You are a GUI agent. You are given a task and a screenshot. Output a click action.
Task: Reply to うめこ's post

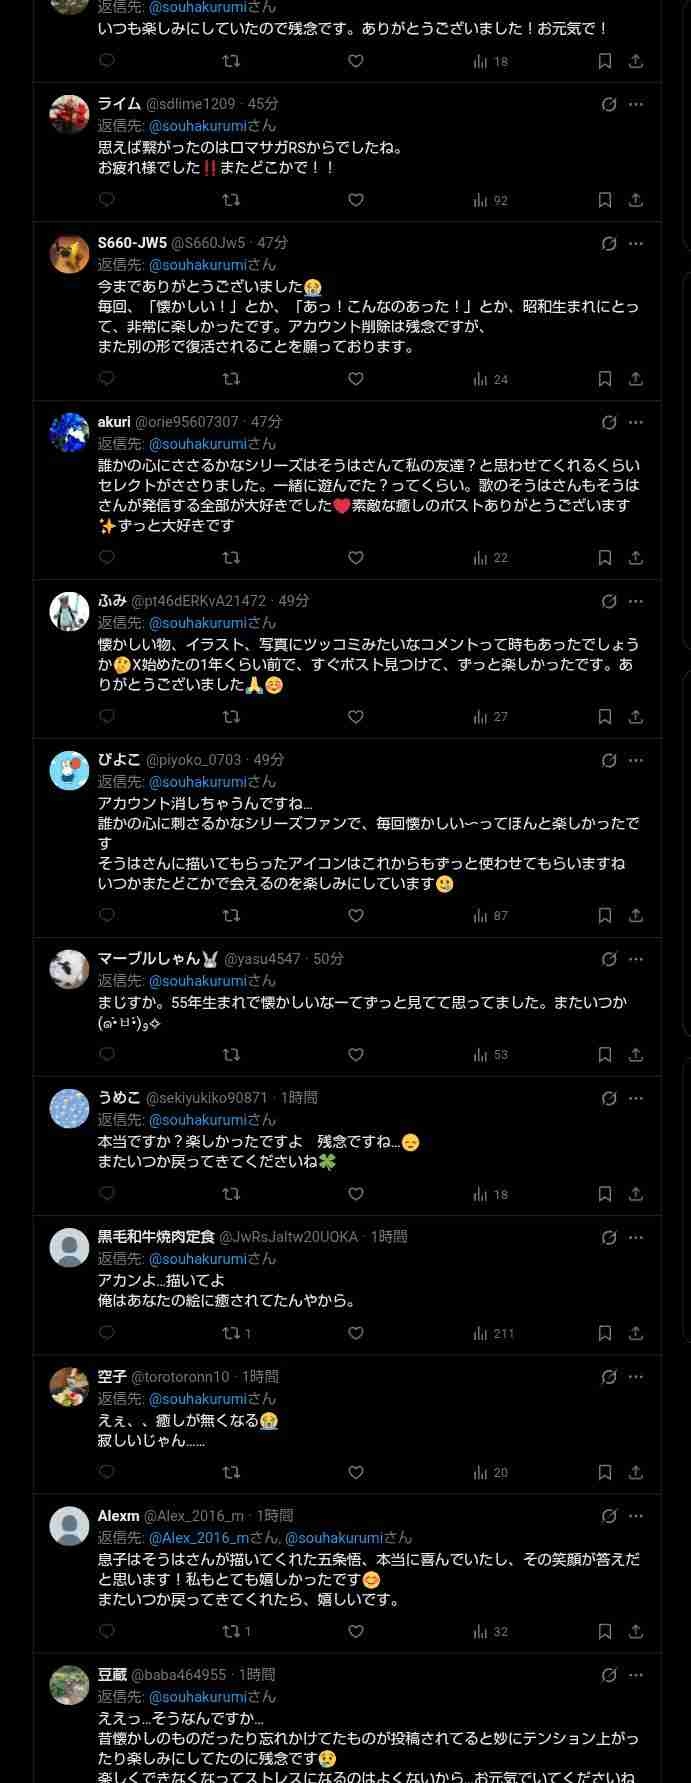pyautogui.click(x=107, y=1194)
